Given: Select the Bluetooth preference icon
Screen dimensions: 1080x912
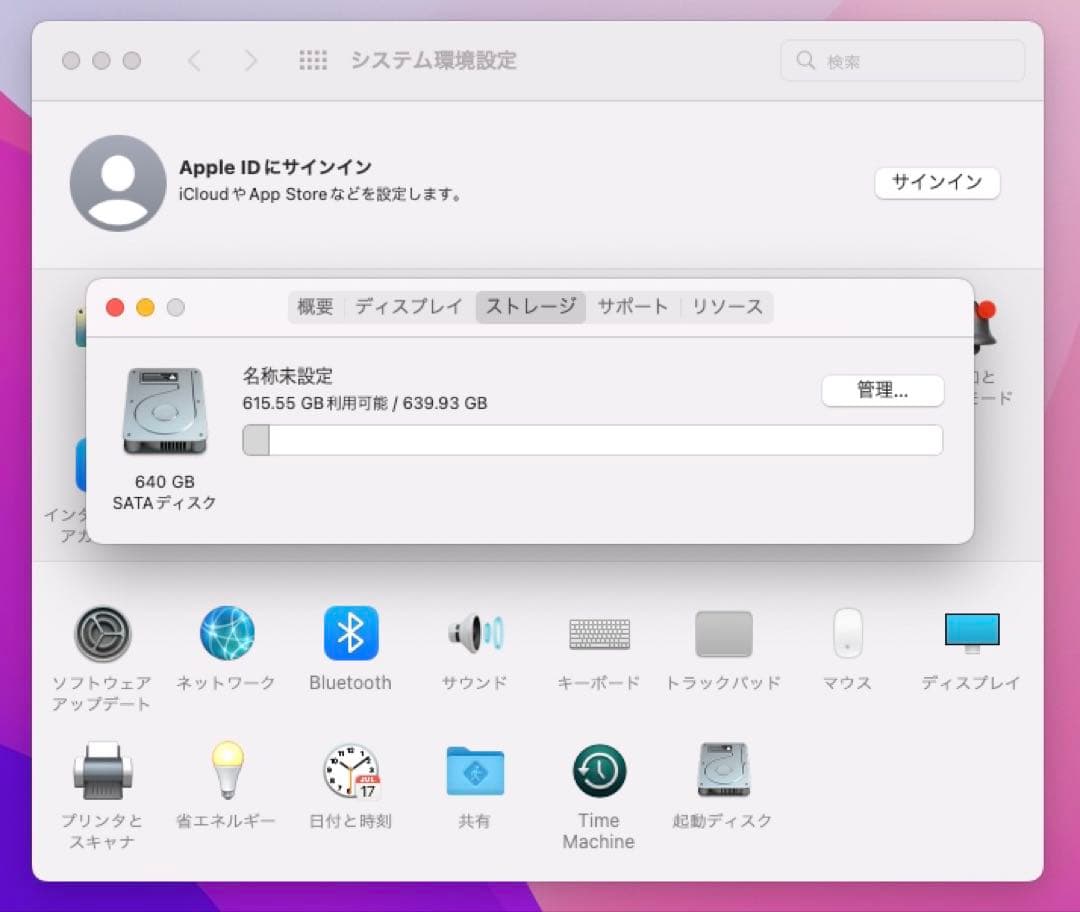Looking at the screenshot, I should pos(350,634).
